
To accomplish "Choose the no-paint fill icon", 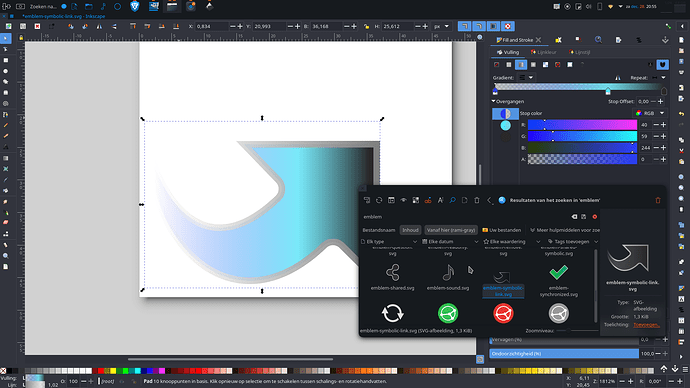I will pos(497,65).
